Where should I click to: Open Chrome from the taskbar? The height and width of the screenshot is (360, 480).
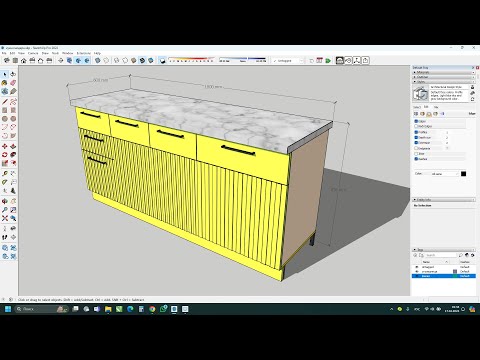tap(152, 309)
